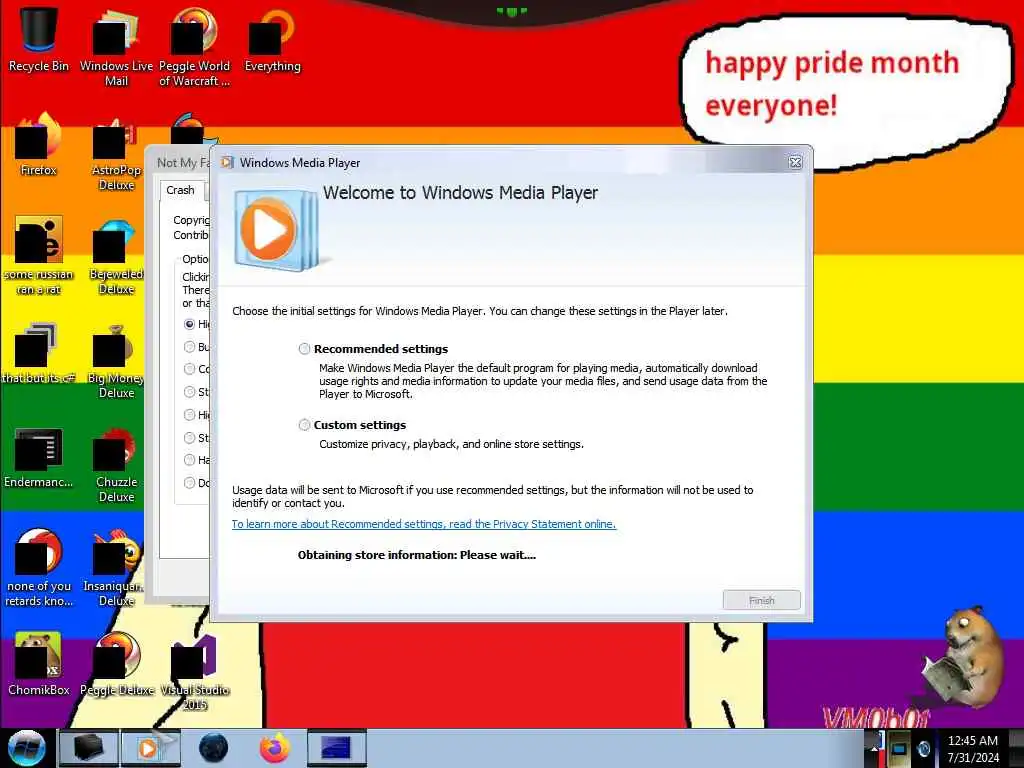Select Custom settings radio button

(x=304, y=425)
